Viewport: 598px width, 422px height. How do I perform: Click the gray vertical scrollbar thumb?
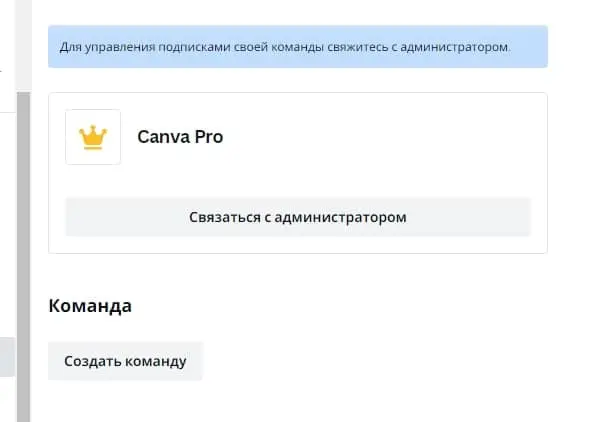tap(23, 257)
